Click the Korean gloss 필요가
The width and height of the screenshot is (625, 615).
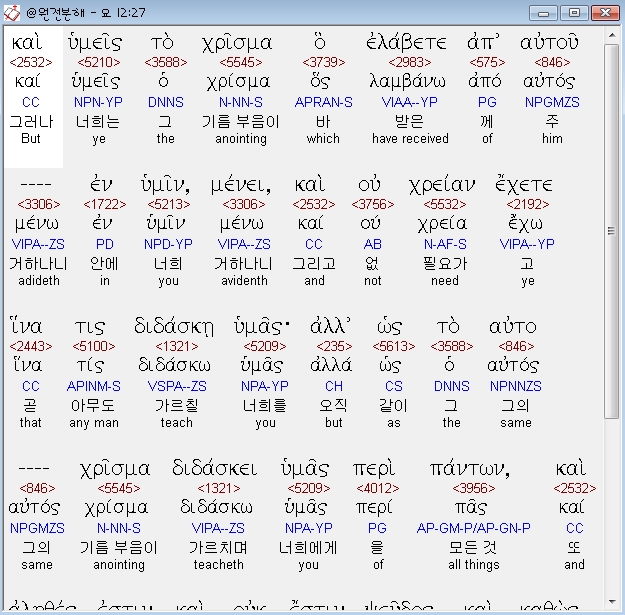pyautogui.click(x=445, y=263)
